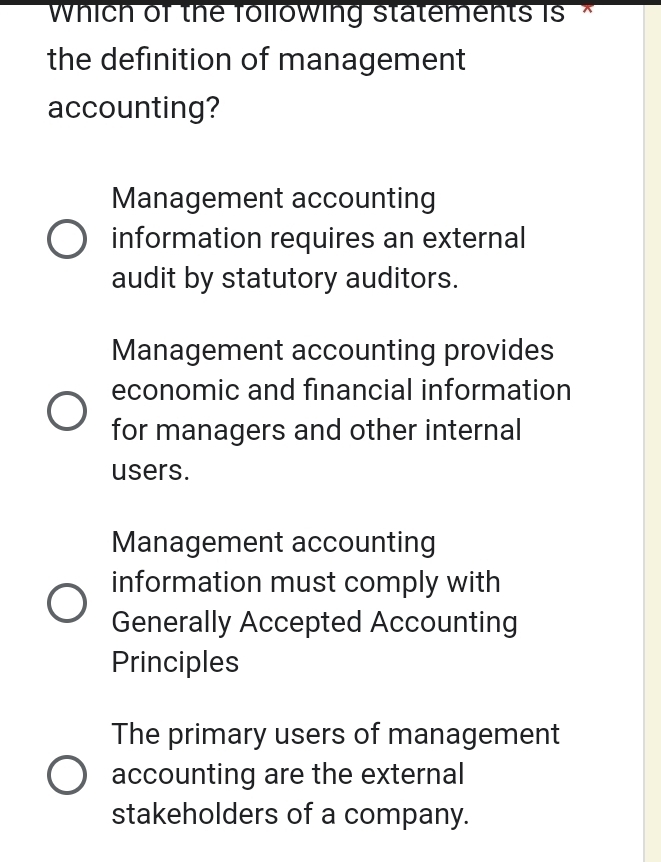Click the line "accounting are the external"
This screenshot has height=862, width=661.
(x=288, y=775)
